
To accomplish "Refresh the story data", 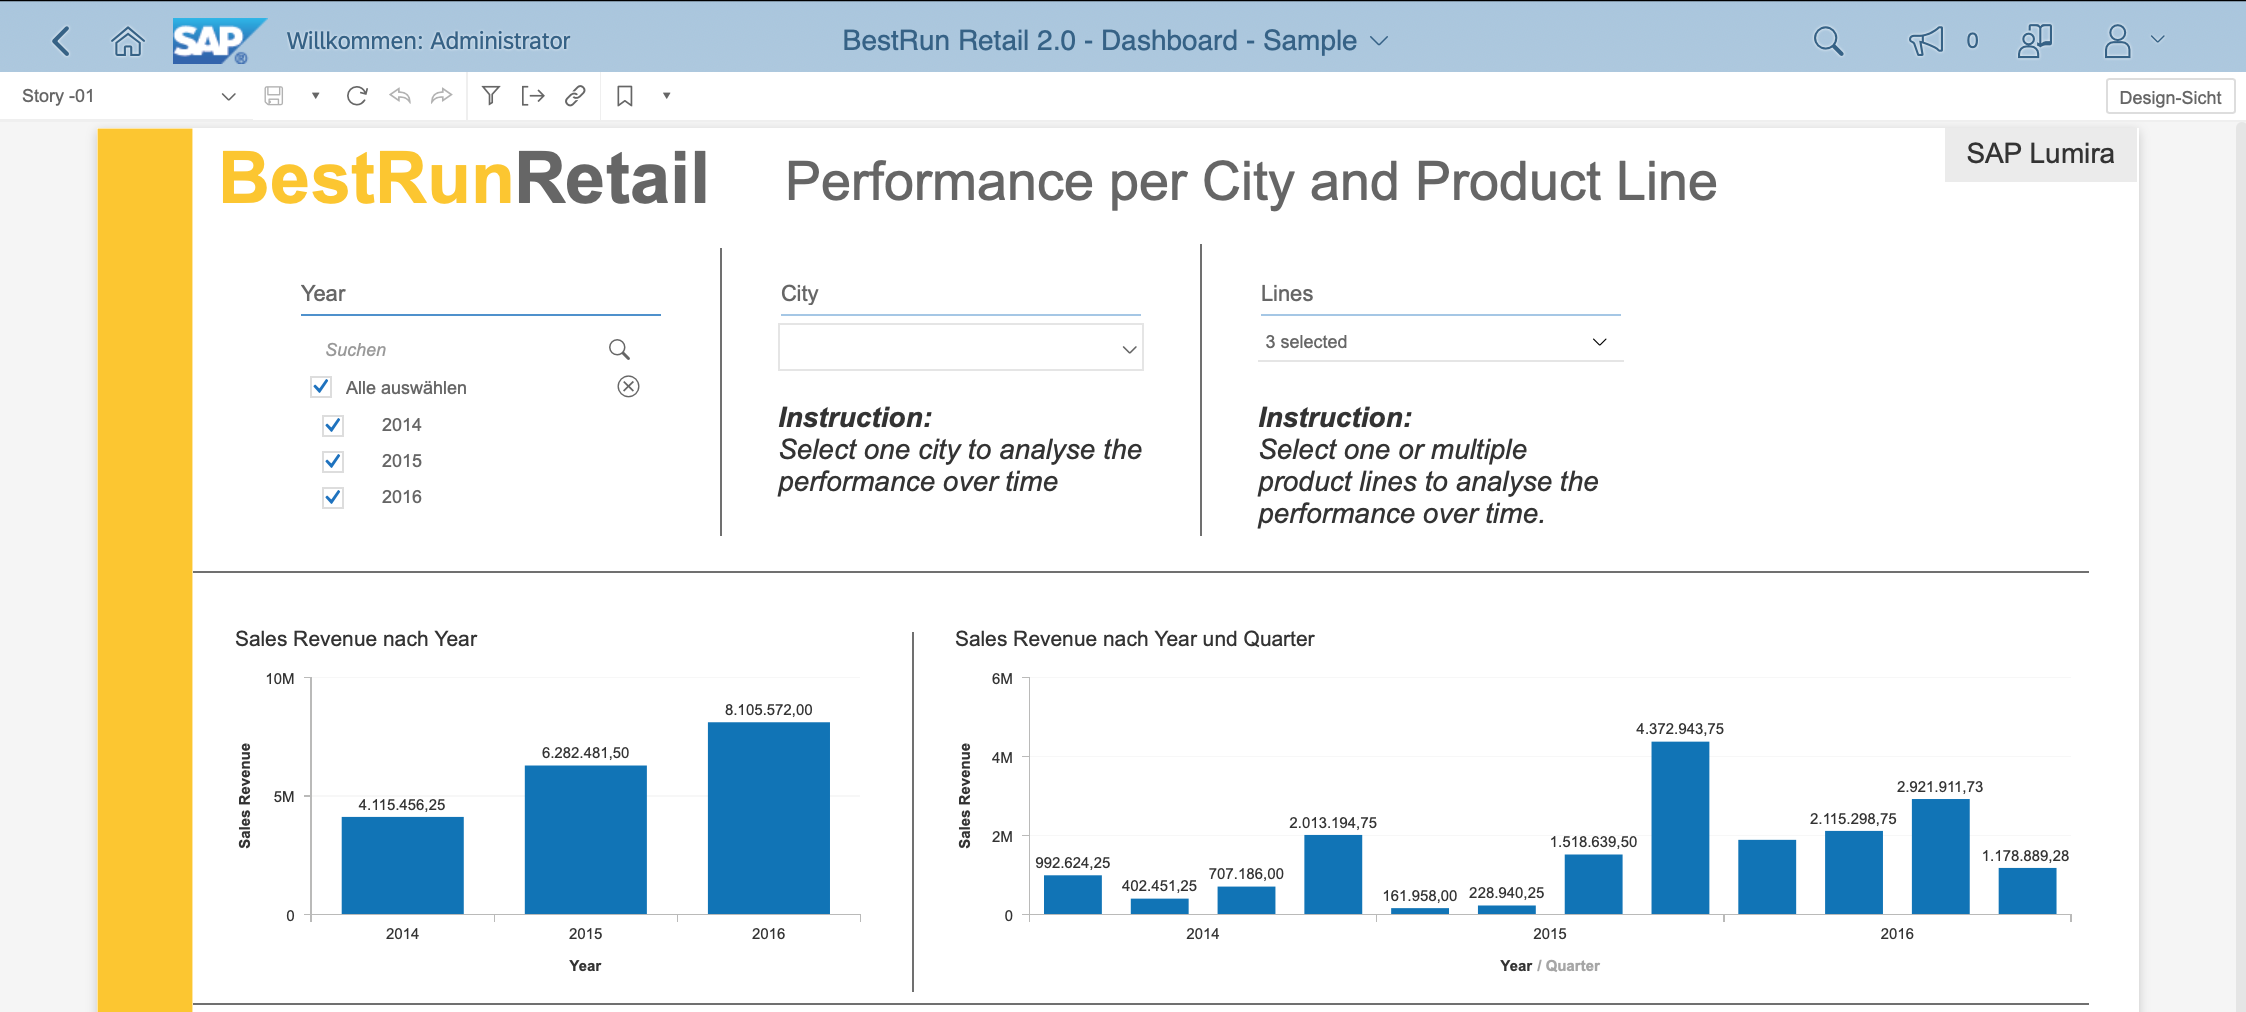I will coord(357,96).
